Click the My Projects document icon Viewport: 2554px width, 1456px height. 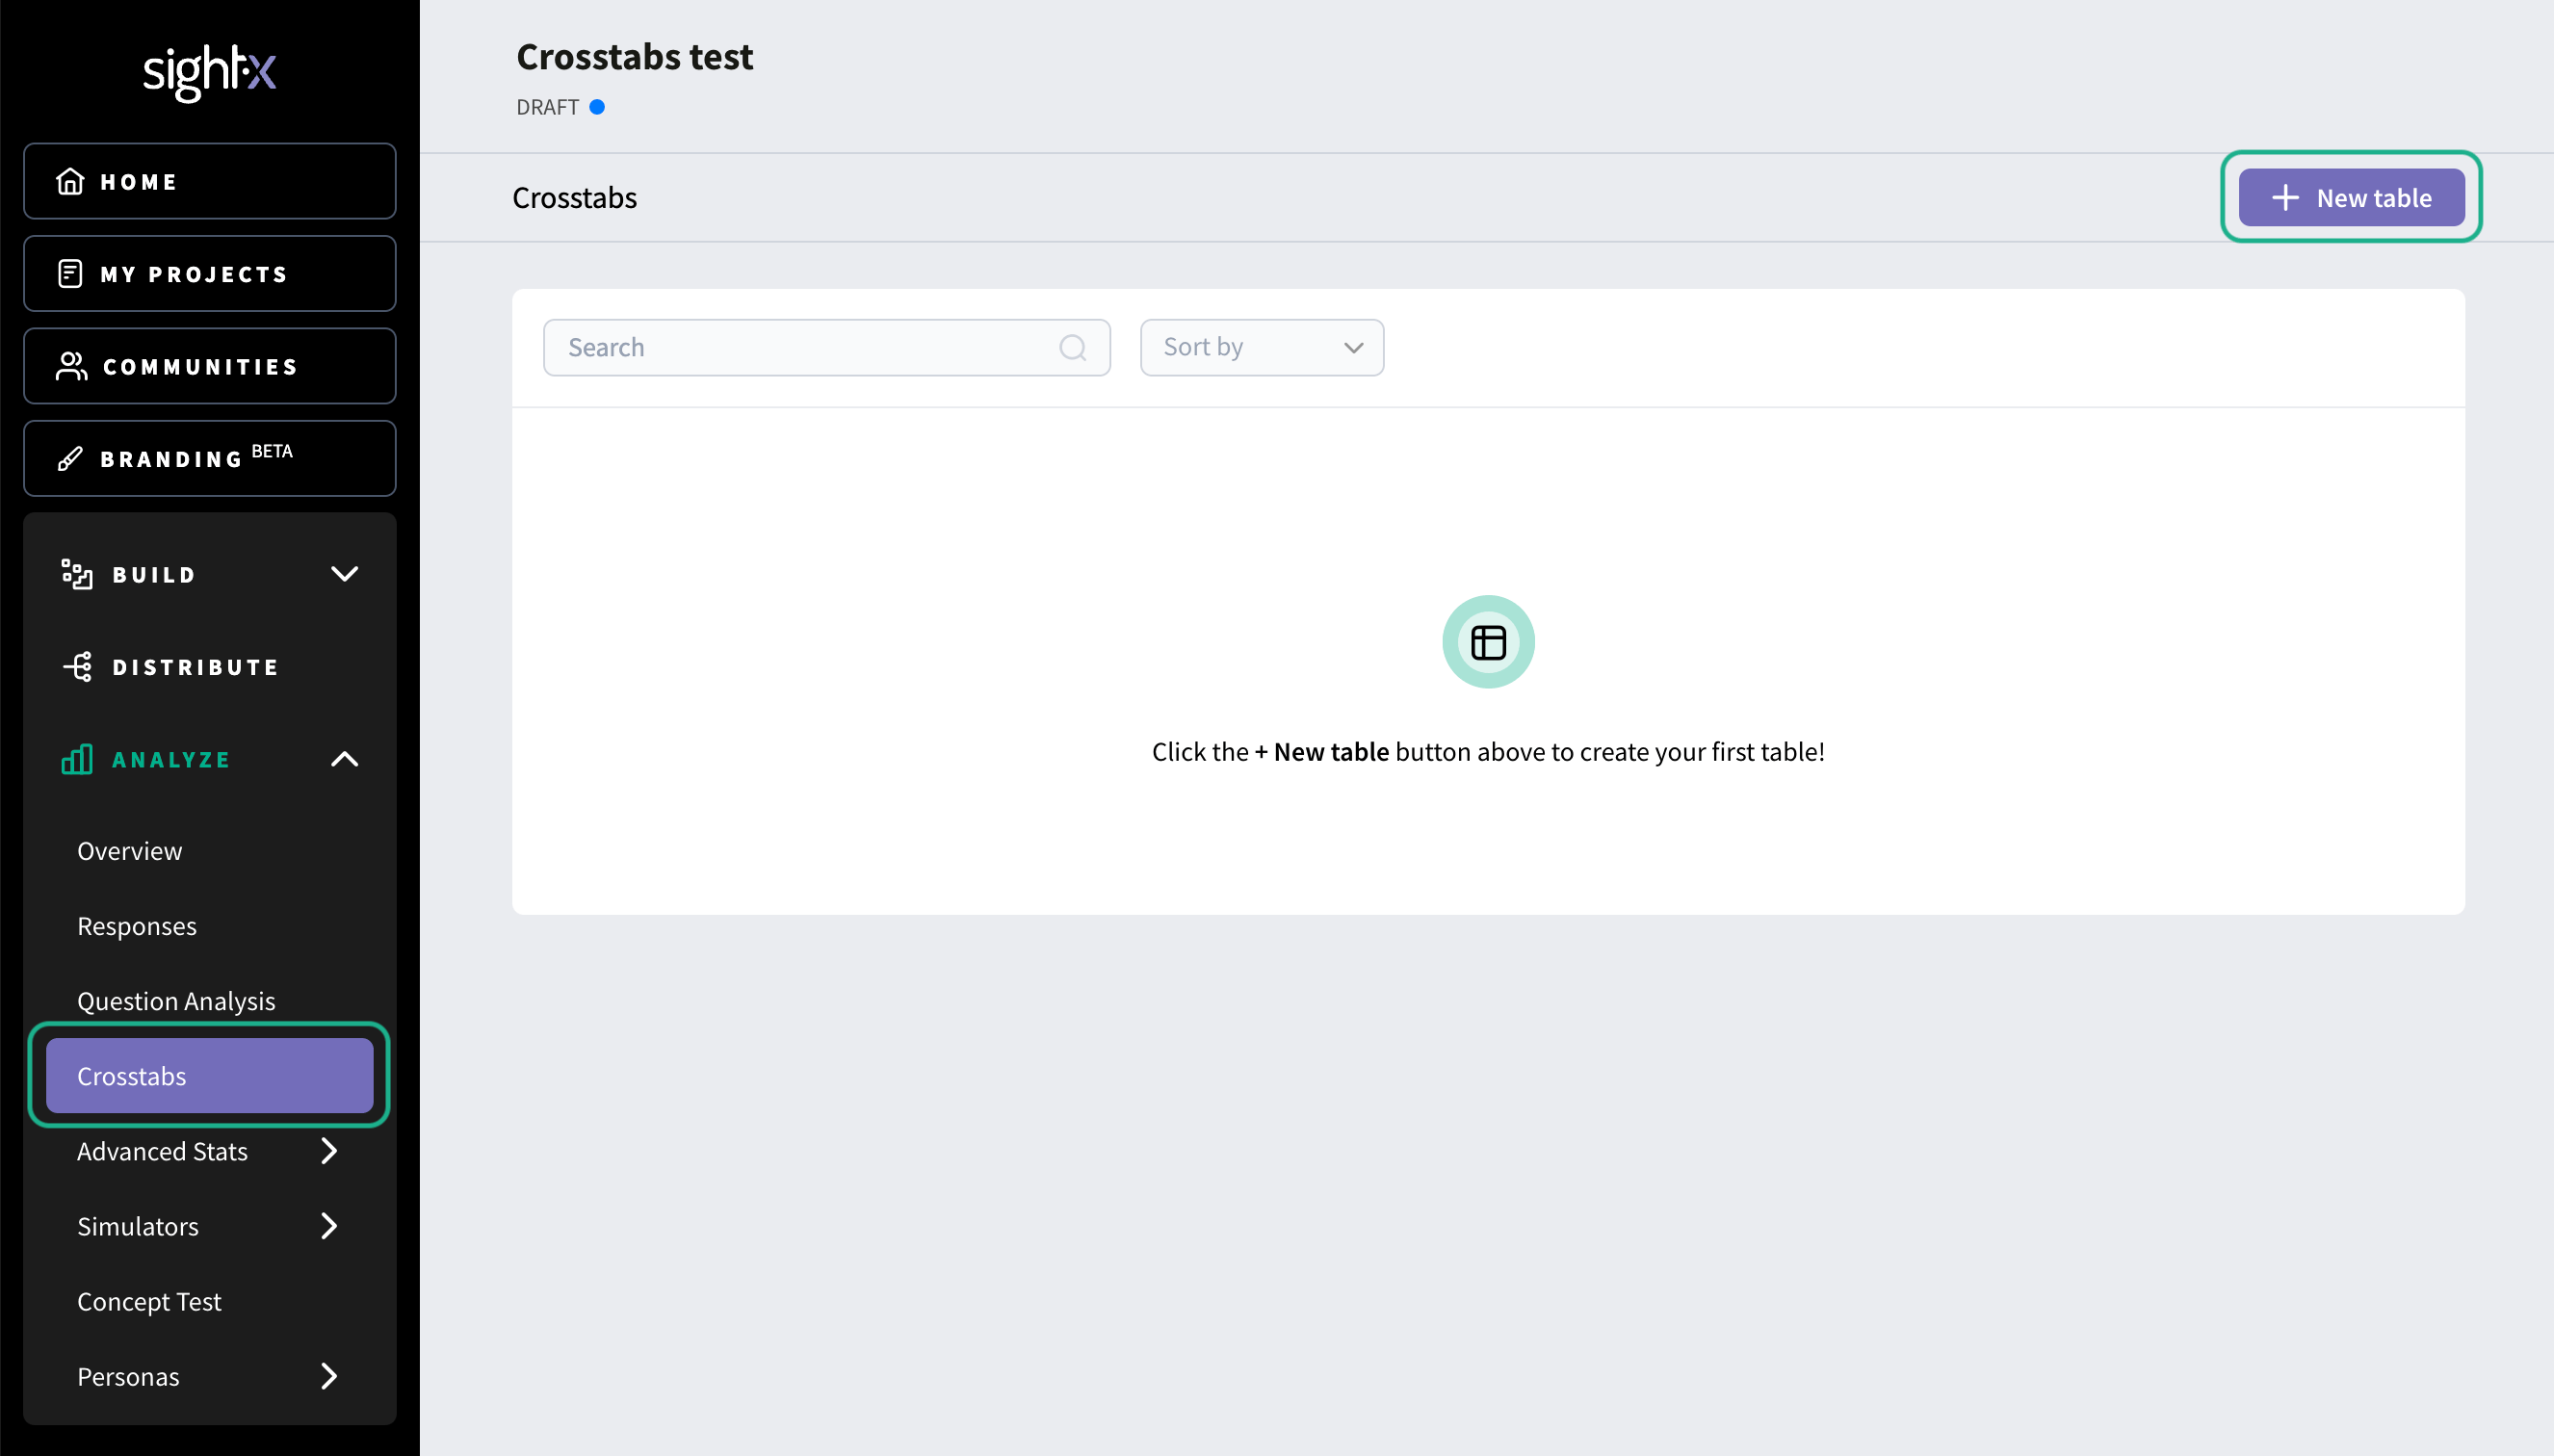pos(70,273)
